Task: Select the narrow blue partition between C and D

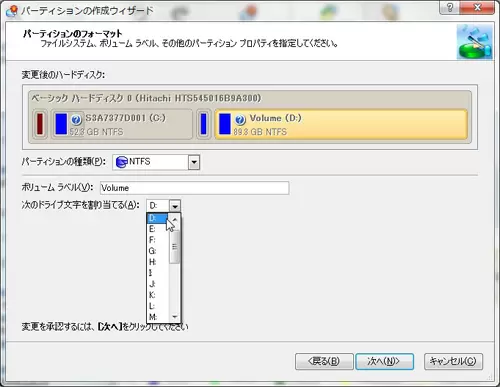Action: click(x=203, y=124)
